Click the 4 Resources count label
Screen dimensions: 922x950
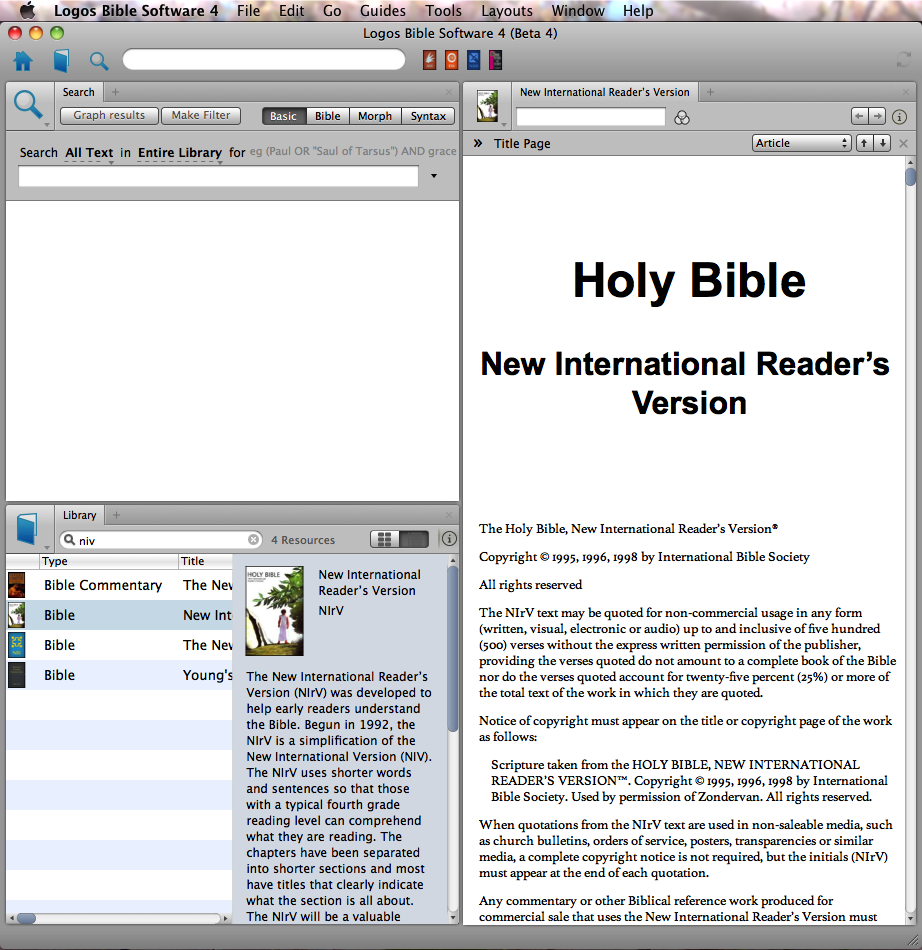click(303, 540)
